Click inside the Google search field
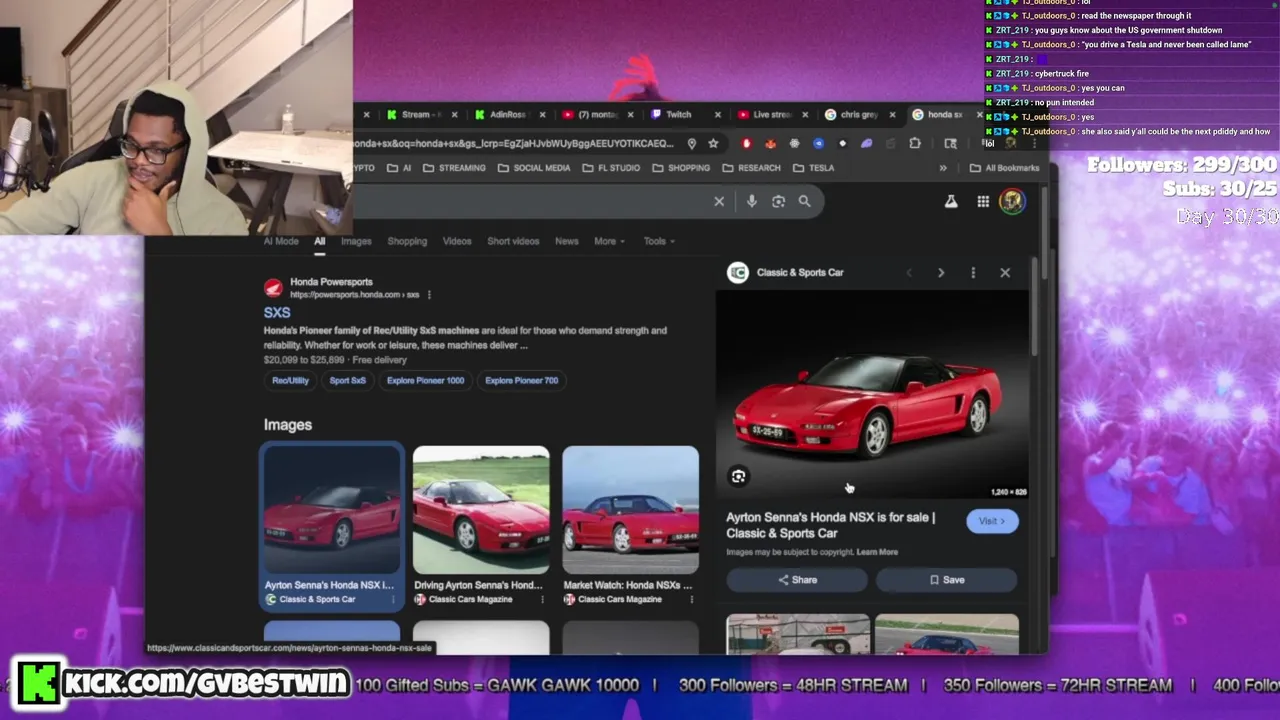 pos(530,201)
